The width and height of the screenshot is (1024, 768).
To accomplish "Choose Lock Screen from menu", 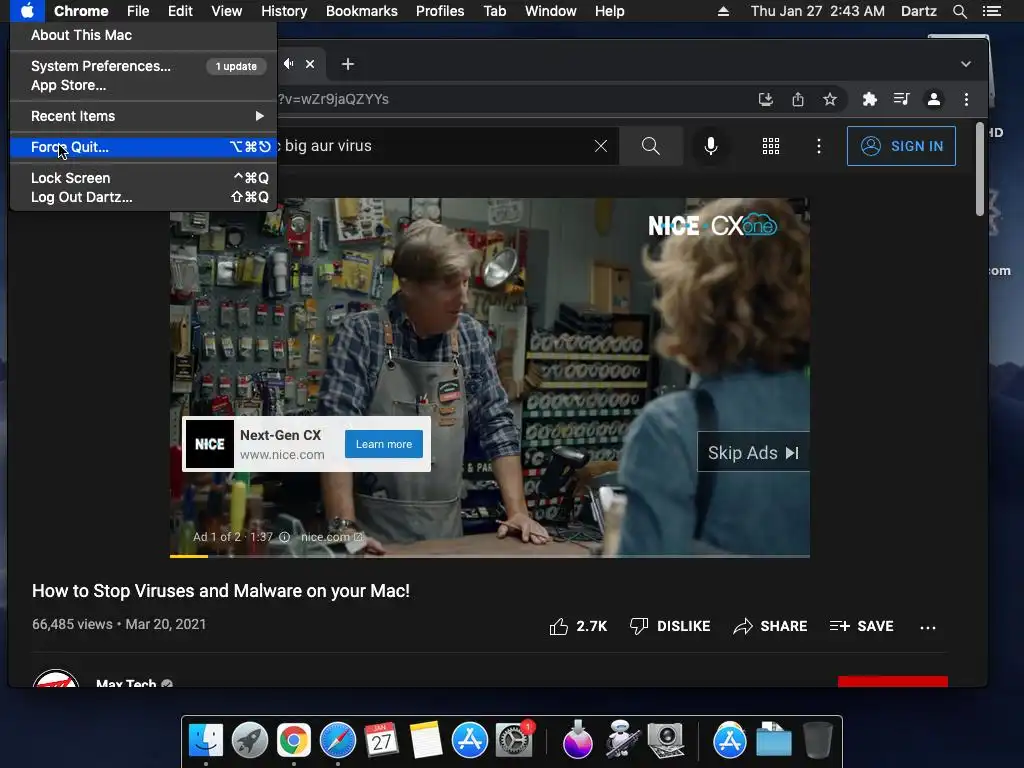I will tap(143, 178).
